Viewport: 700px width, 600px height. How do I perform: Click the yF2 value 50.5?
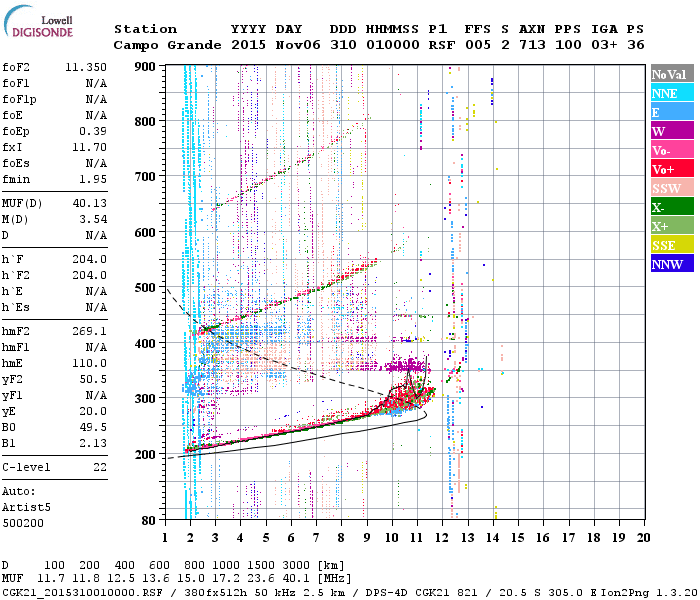click(93, 379)
